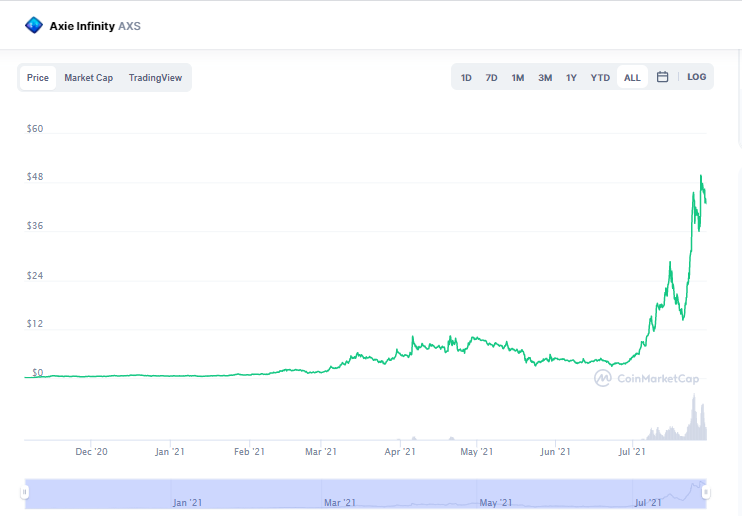Click the Apr '21 date axis label
This screenshot has width=742, height=516.
[400, 452]
